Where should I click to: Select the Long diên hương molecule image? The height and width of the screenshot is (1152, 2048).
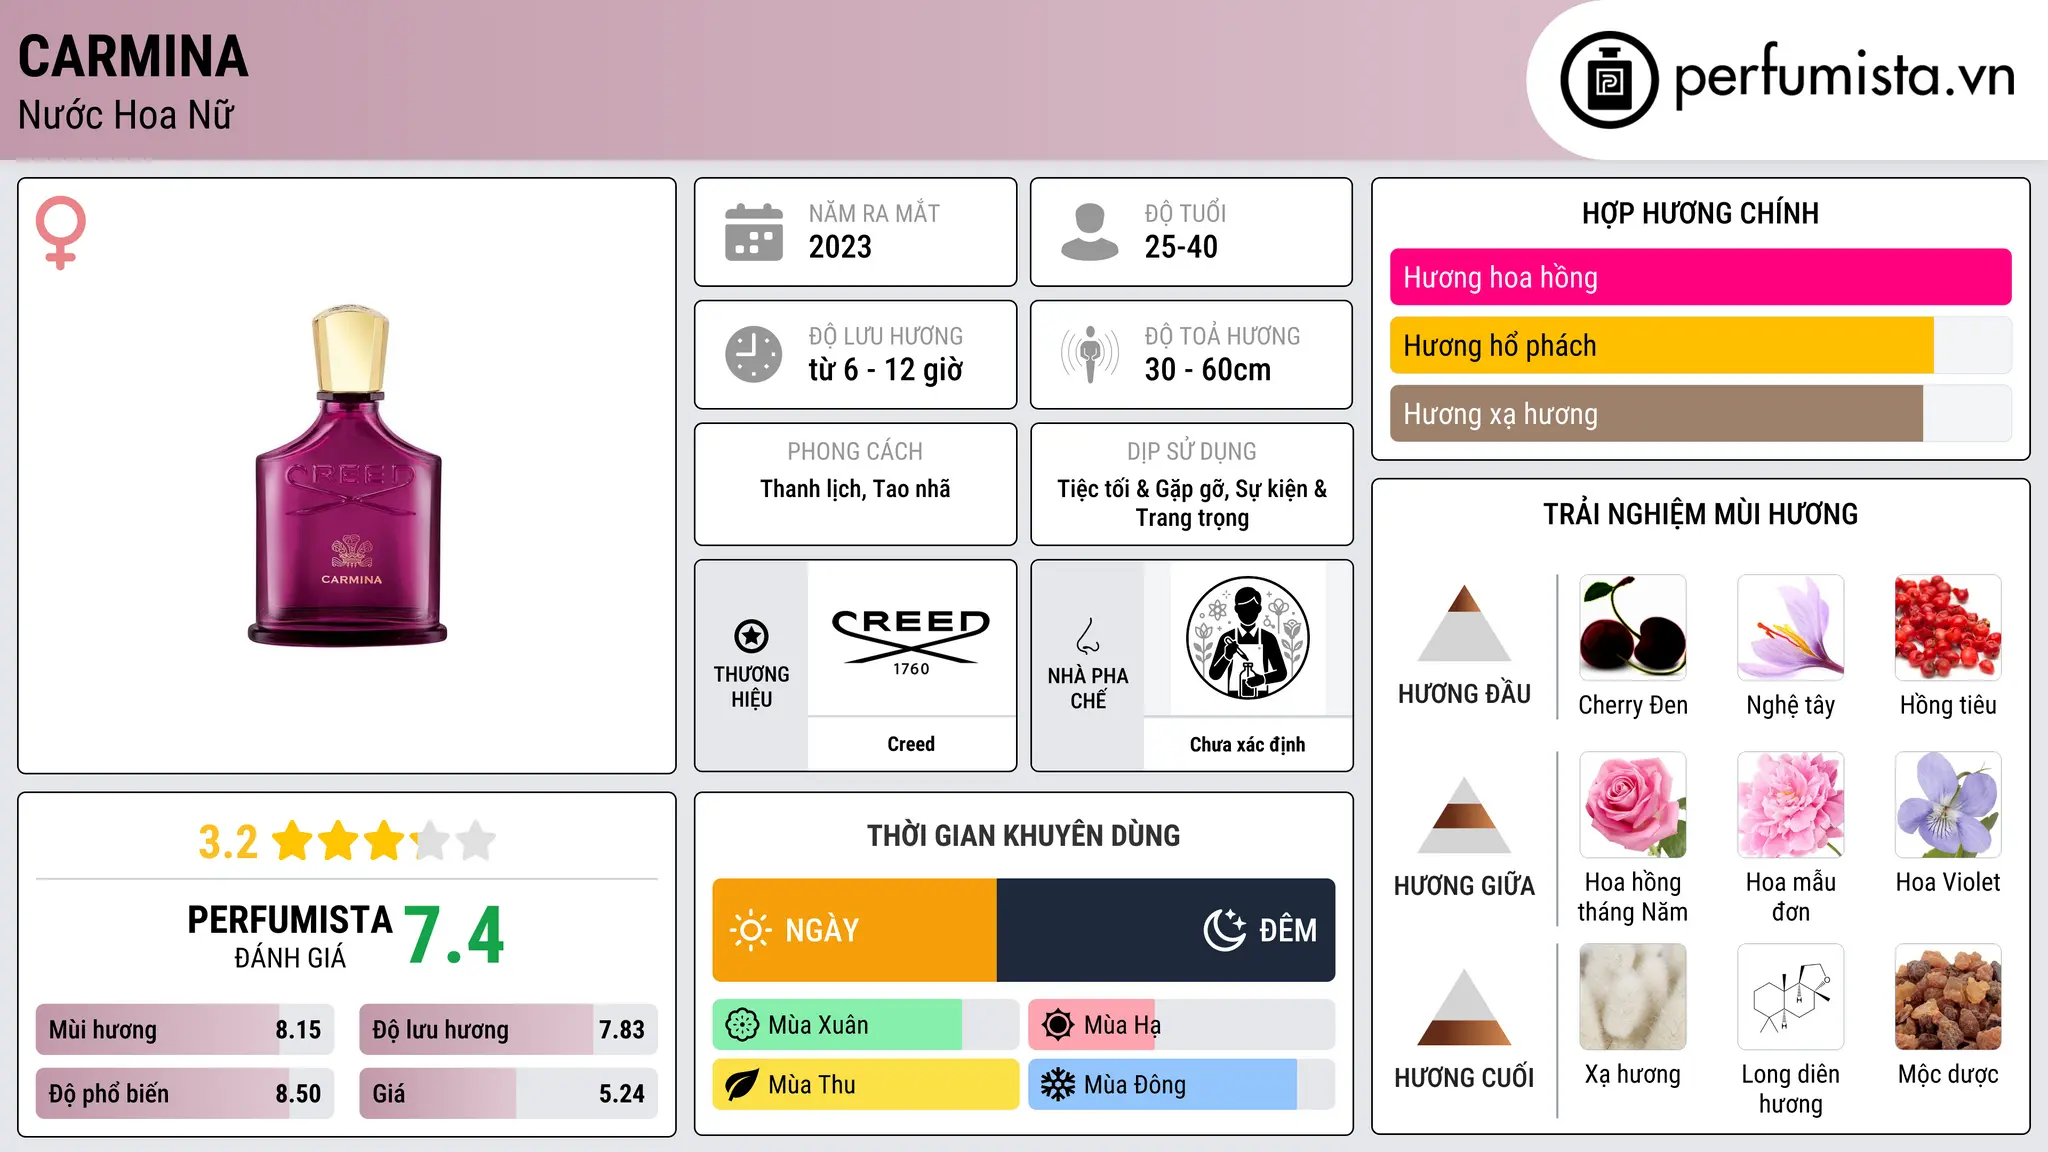[x=1791, y=997]
